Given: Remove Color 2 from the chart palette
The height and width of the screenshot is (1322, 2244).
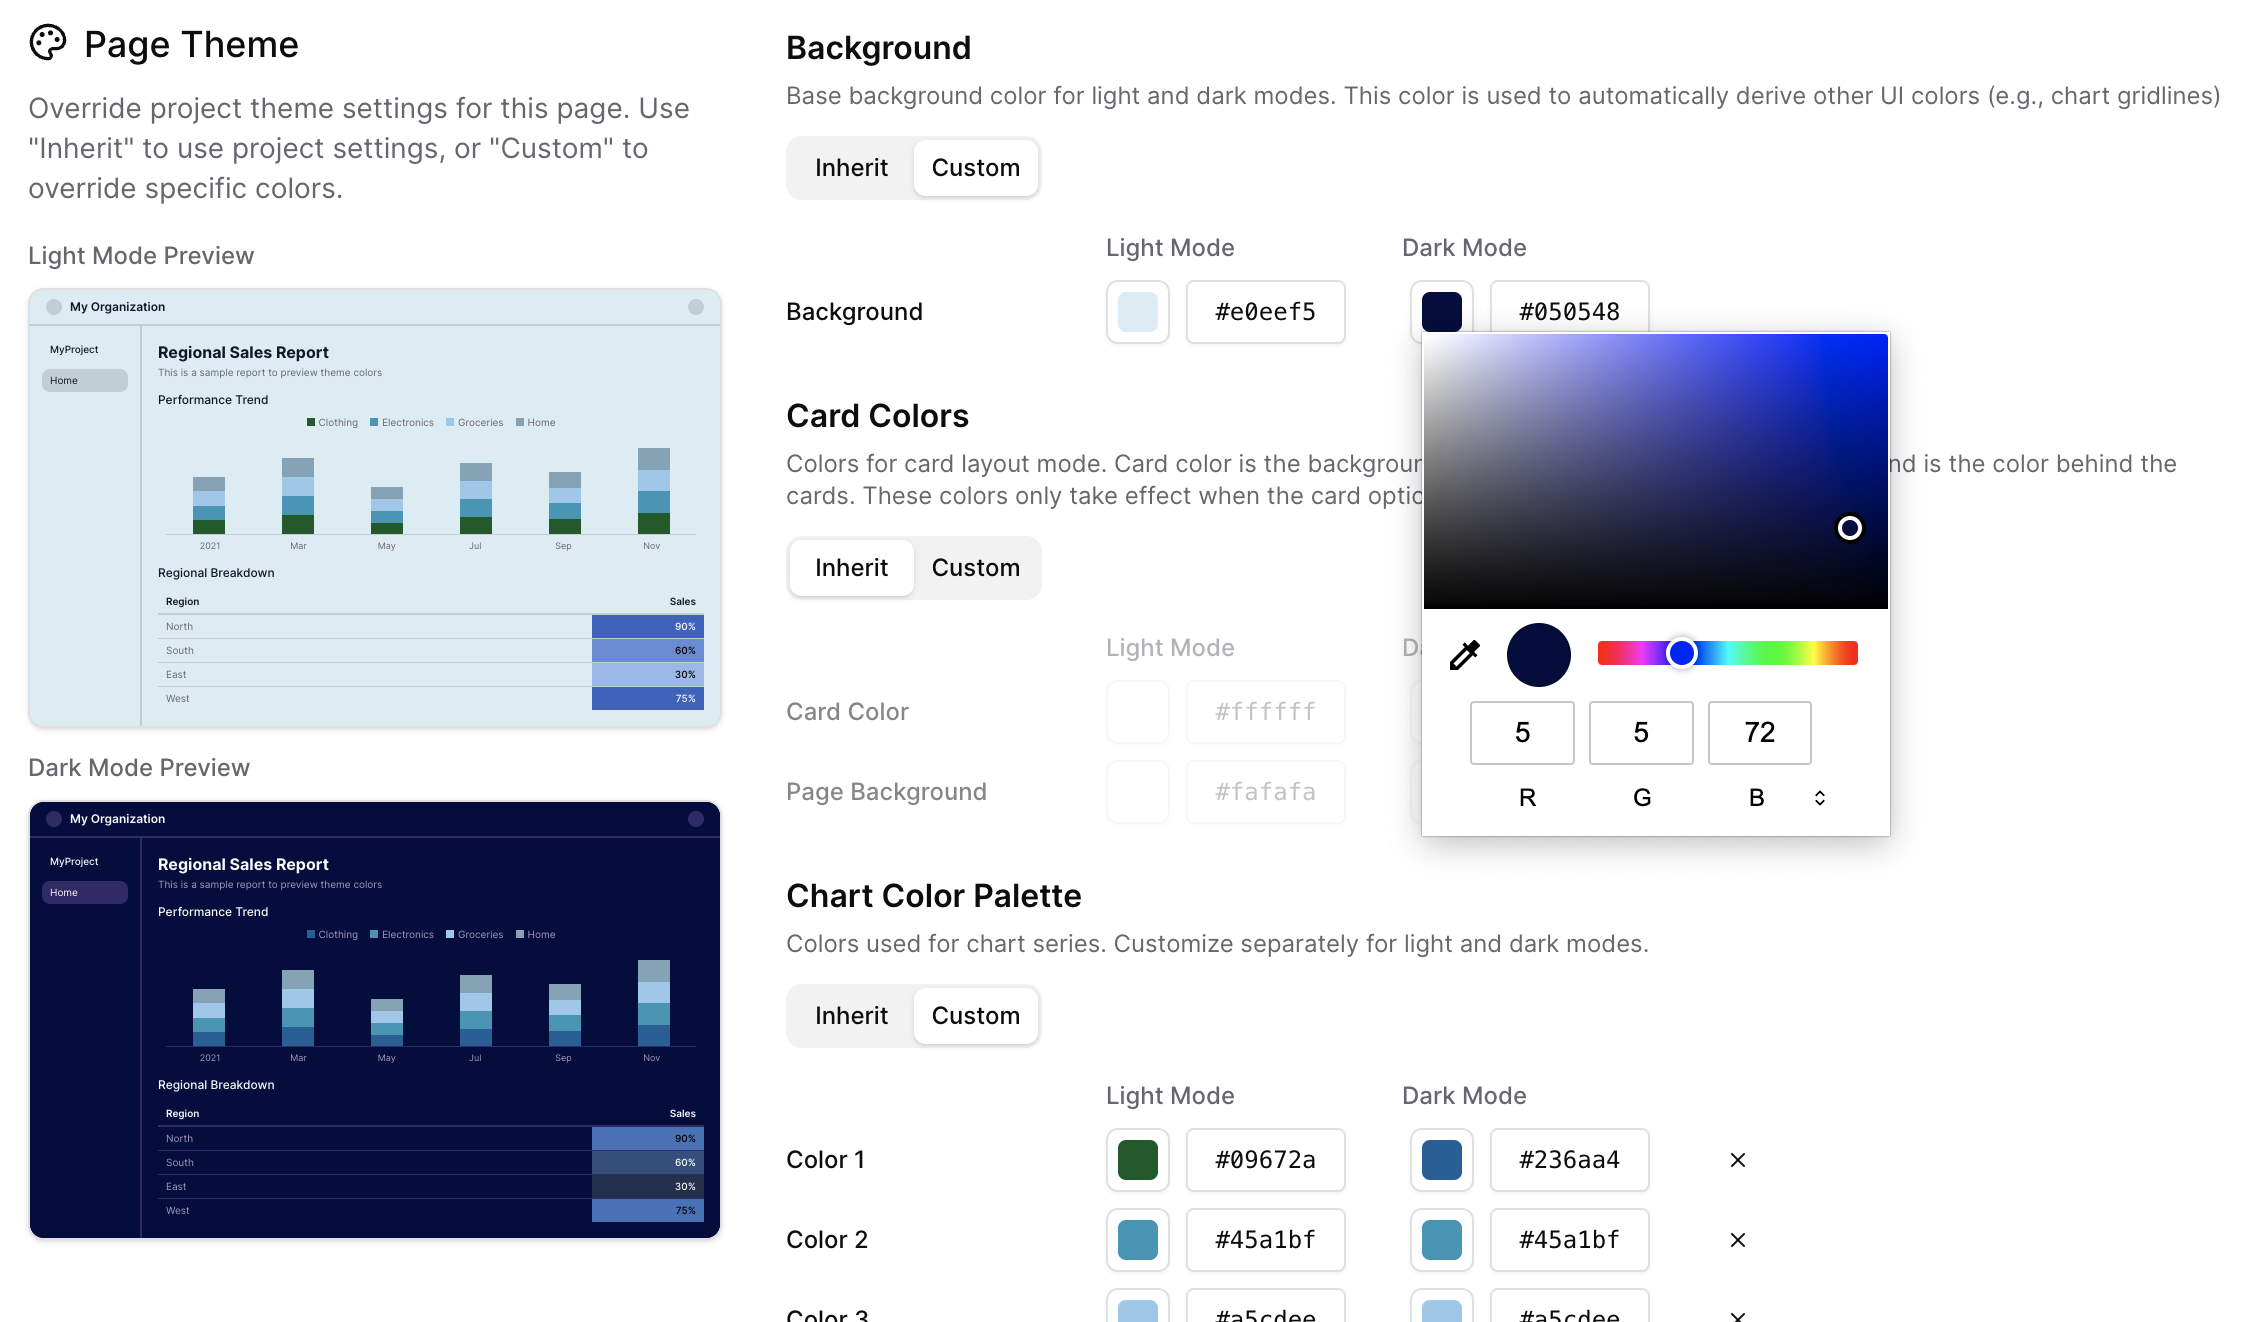Looking at the screenshot, I should click(1737, 1240).
